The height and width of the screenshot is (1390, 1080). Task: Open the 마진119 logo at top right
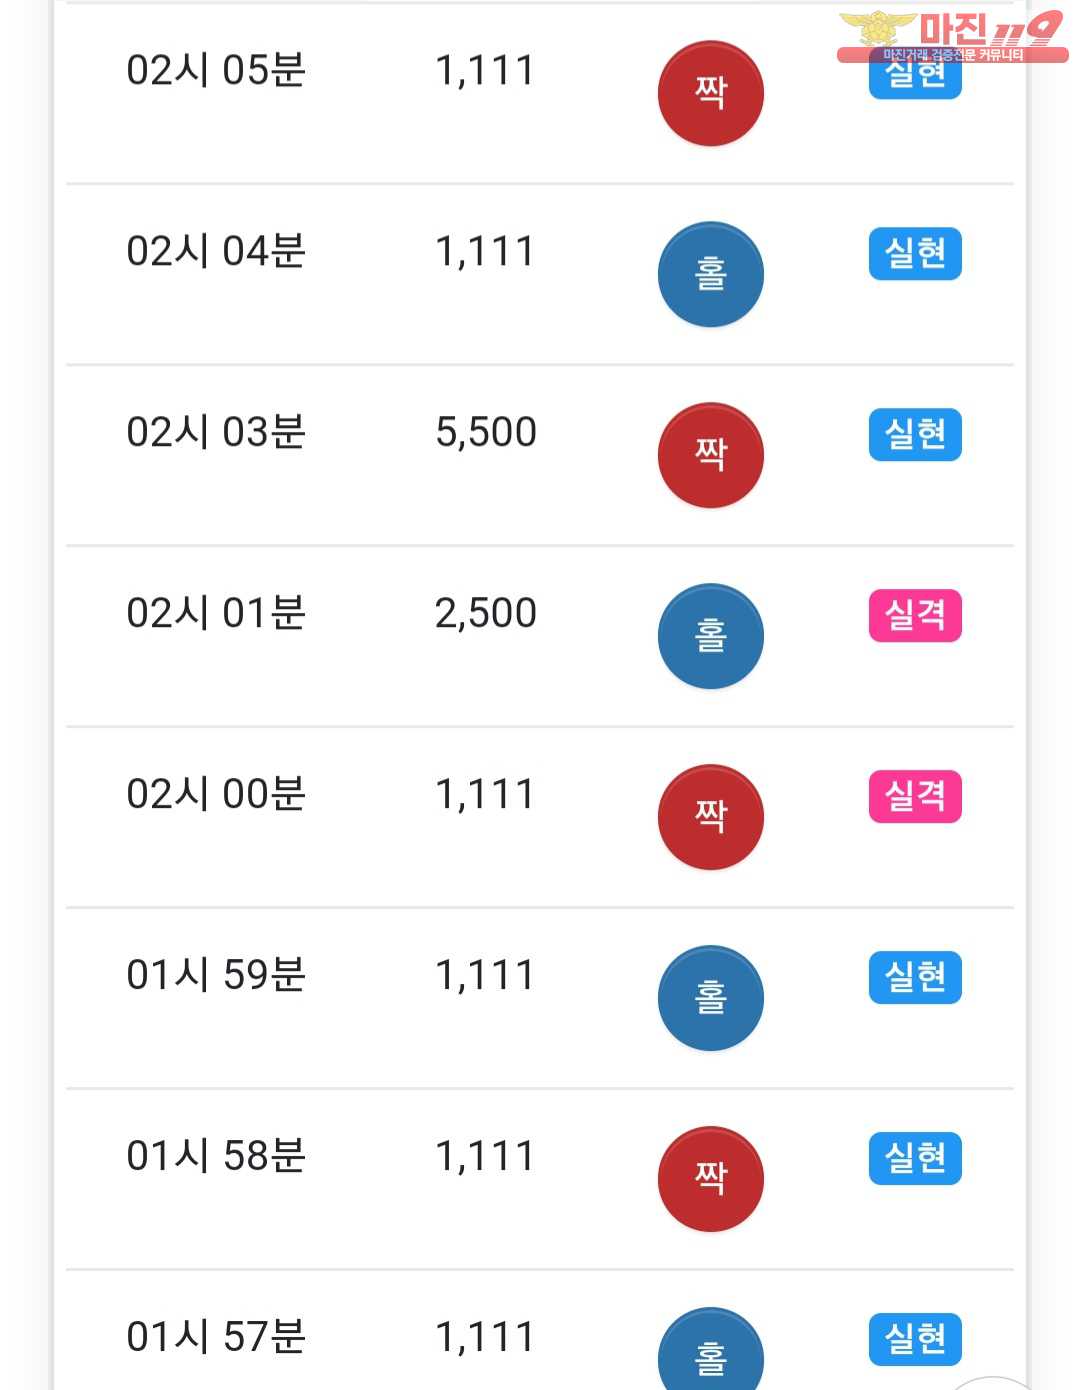[951, 36]
